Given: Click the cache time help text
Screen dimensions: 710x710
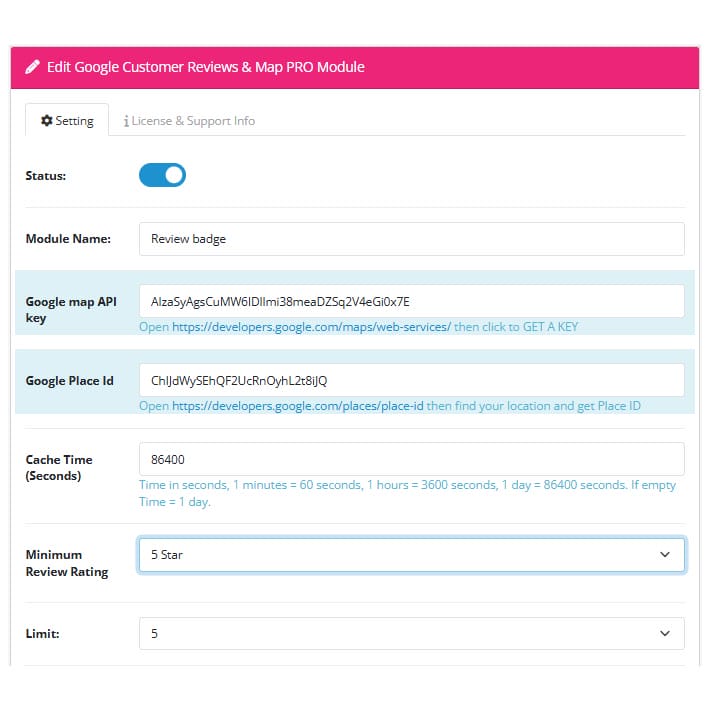Looking at the screenshot, I should [408, 493].
